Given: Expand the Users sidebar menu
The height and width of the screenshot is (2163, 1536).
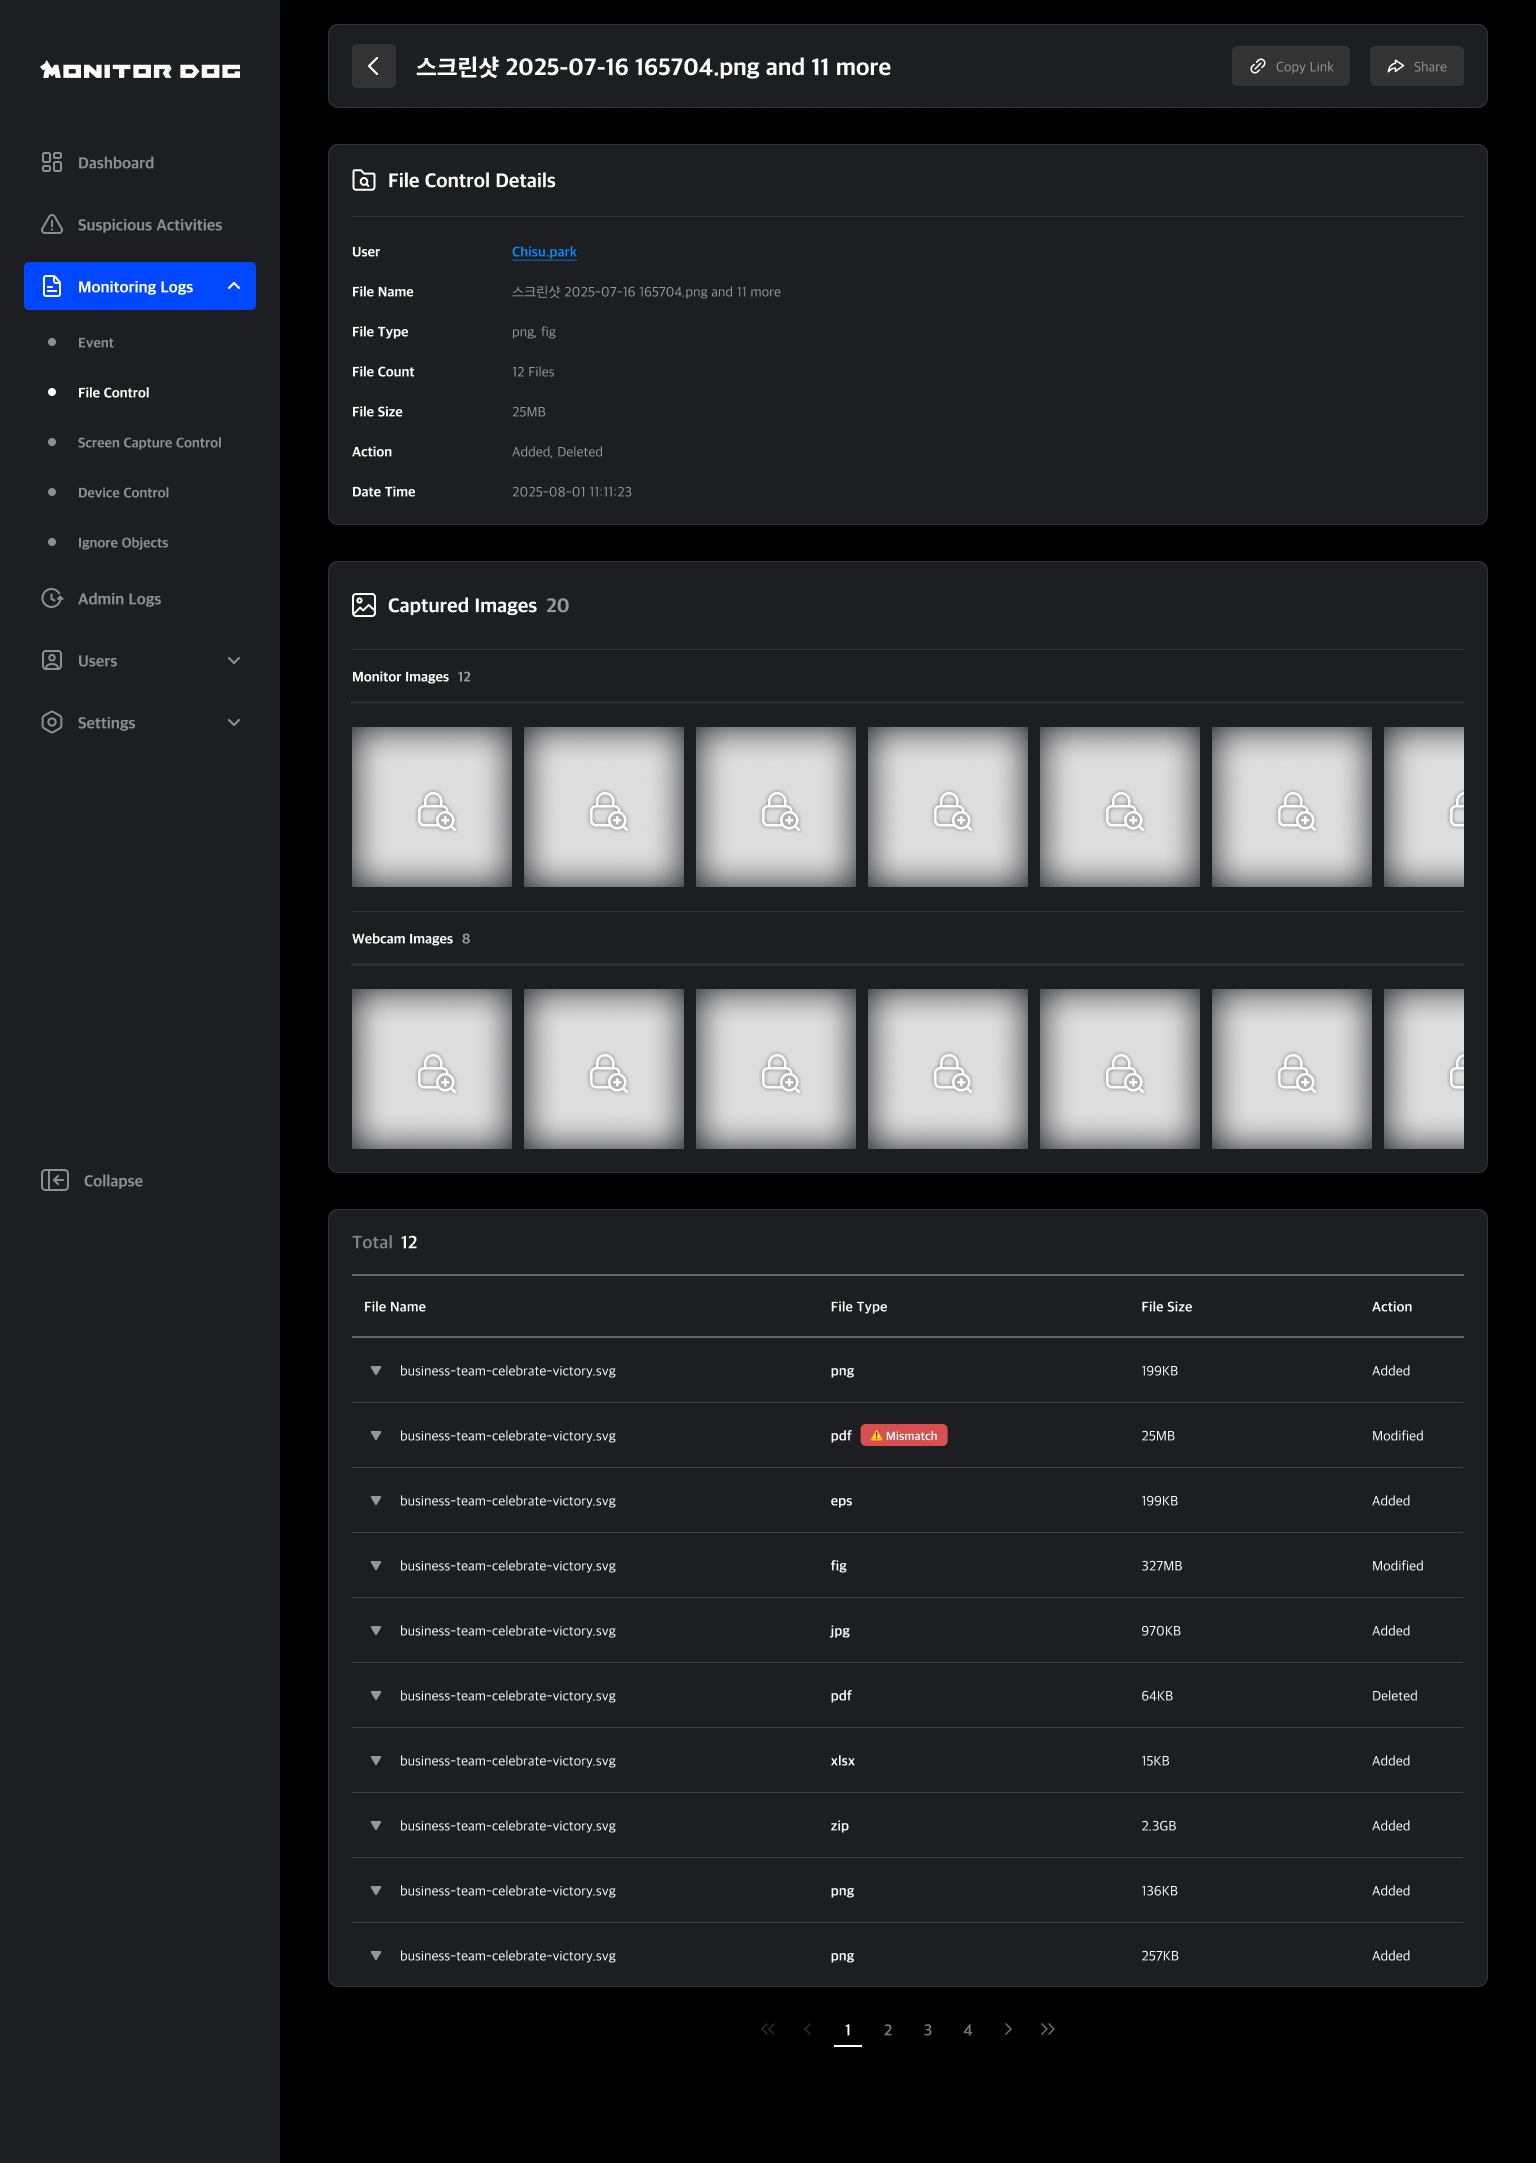Looking at the screenshot, I should coord(234,661).
